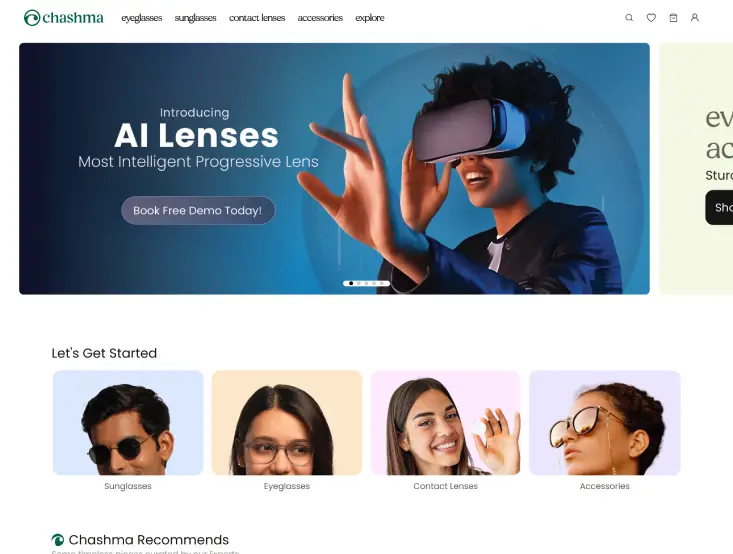
Task: Expand the contact lenses menu
Action: 257,18
